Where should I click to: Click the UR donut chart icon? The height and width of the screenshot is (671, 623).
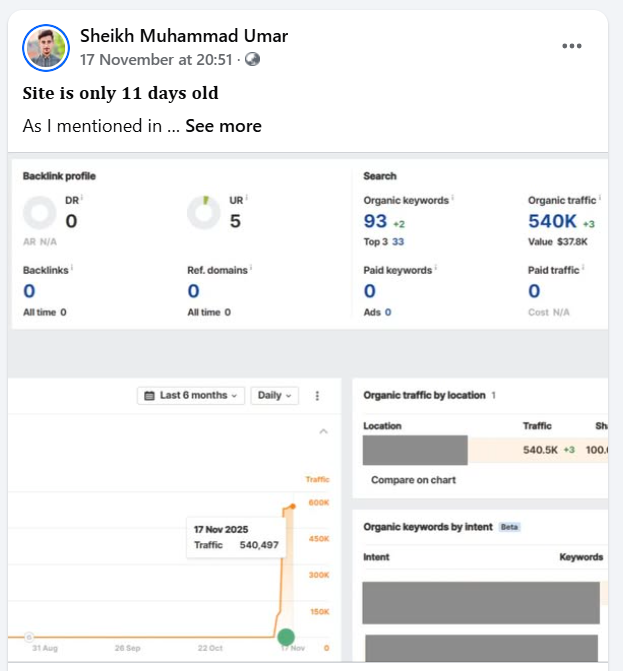[x=204, y=213]
